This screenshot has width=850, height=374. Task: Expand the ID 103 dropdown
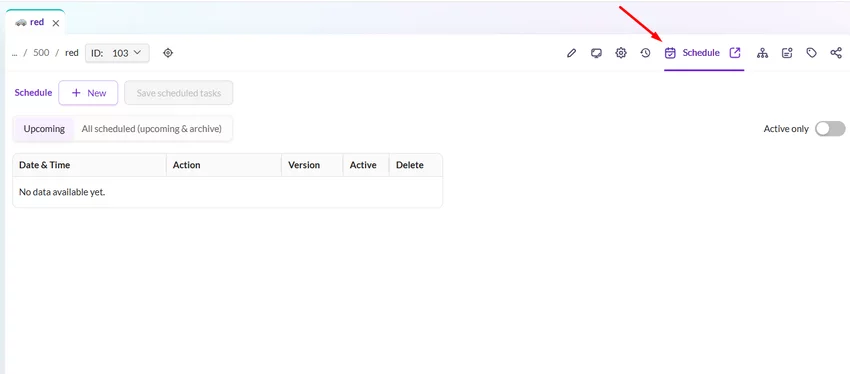click(x=117, y=53)
